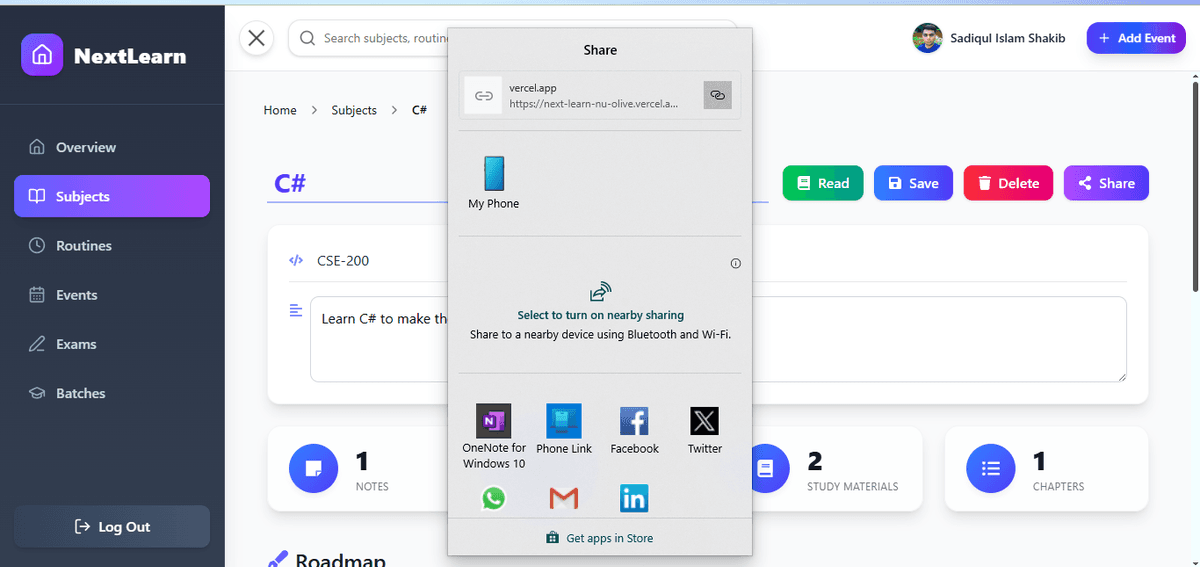Viewport: 1200px width, 567px height.
Task: Share using Phone Link app
Action: click(564, 429)
